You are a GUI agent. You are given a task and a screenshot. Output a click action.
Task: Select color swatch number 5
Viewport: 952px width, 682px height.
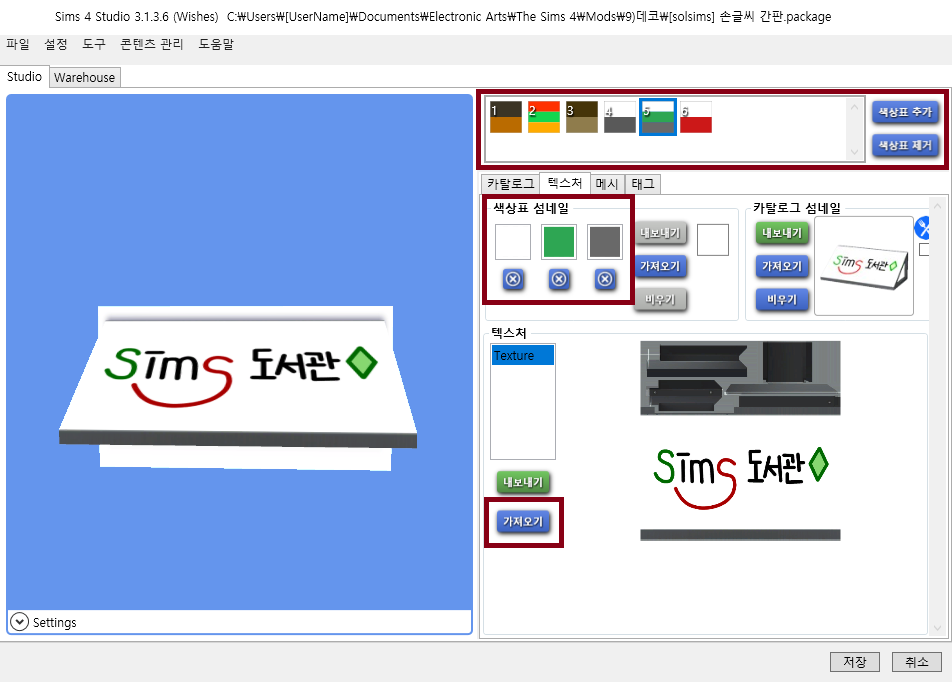[x=658, y=117]
